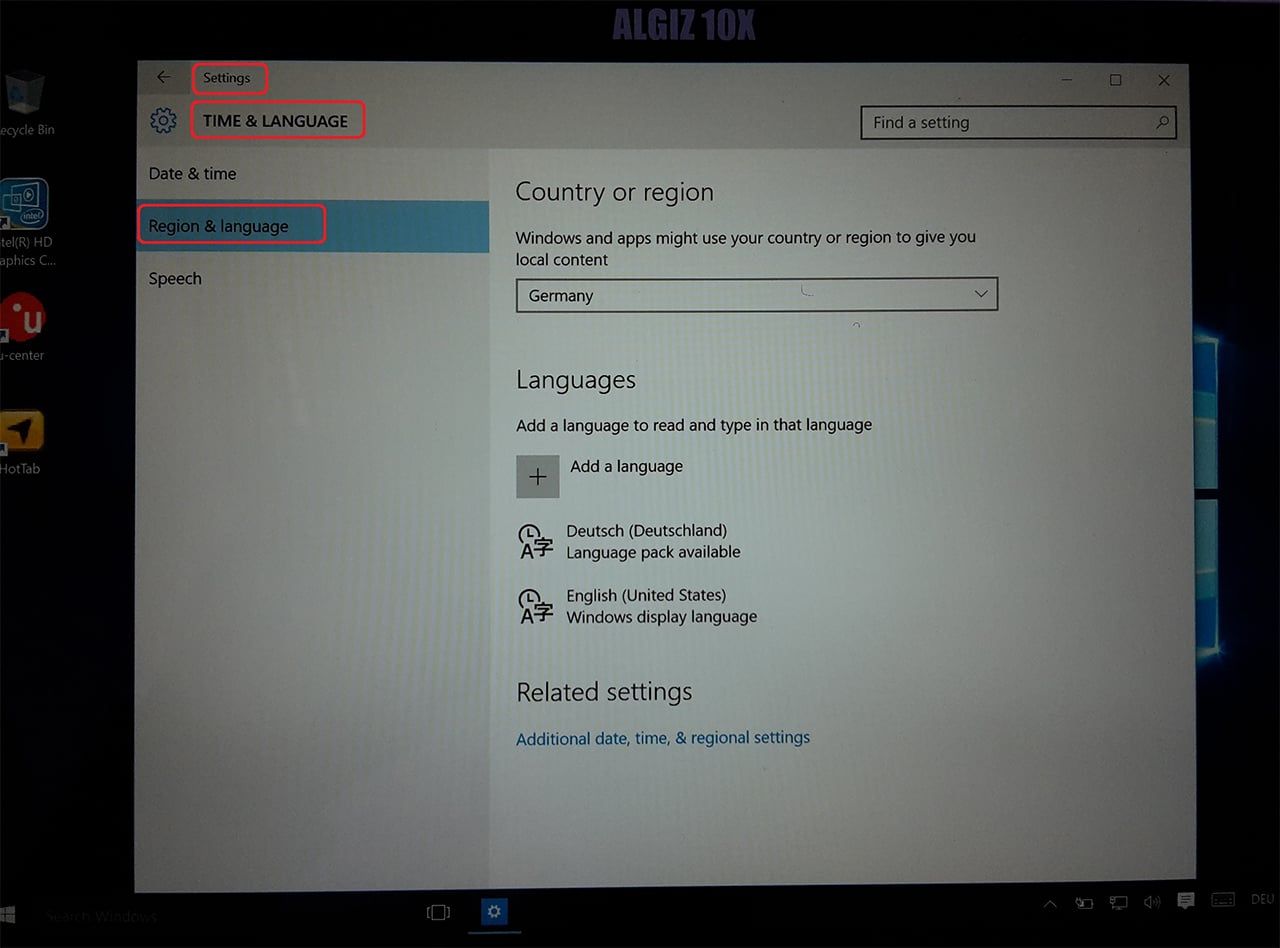Screen dimensions: 1280x948
Task: Select the Speech tab
Action: tap(312, 278)
